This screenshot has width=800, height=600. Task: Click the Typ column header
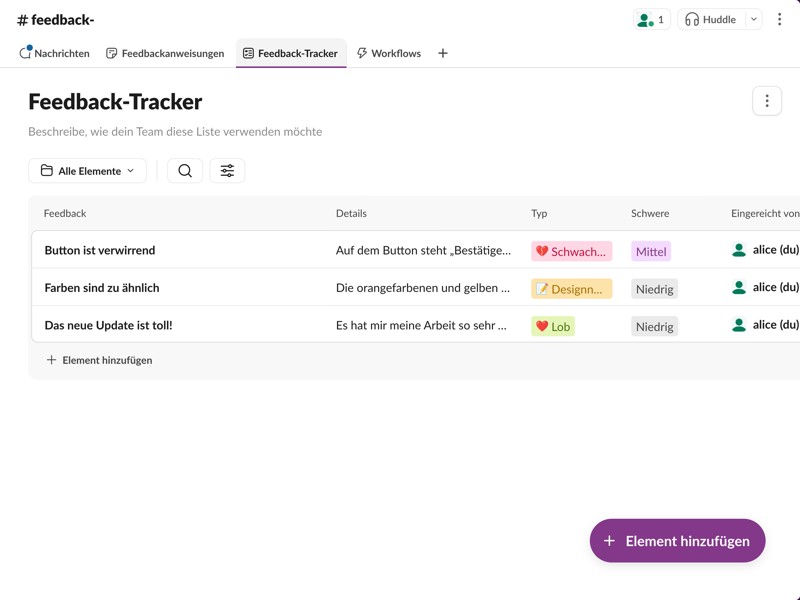pos(539,213)
